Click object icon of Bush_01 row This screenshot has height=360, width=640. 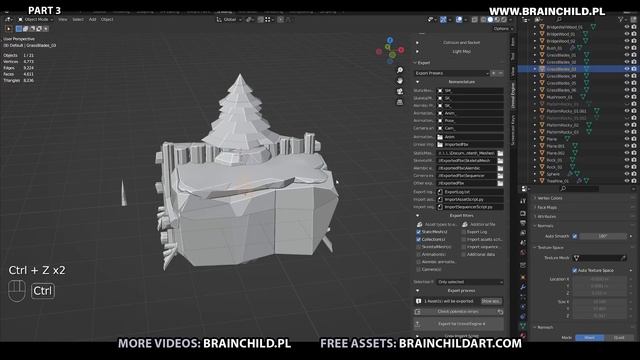(542, 48)
